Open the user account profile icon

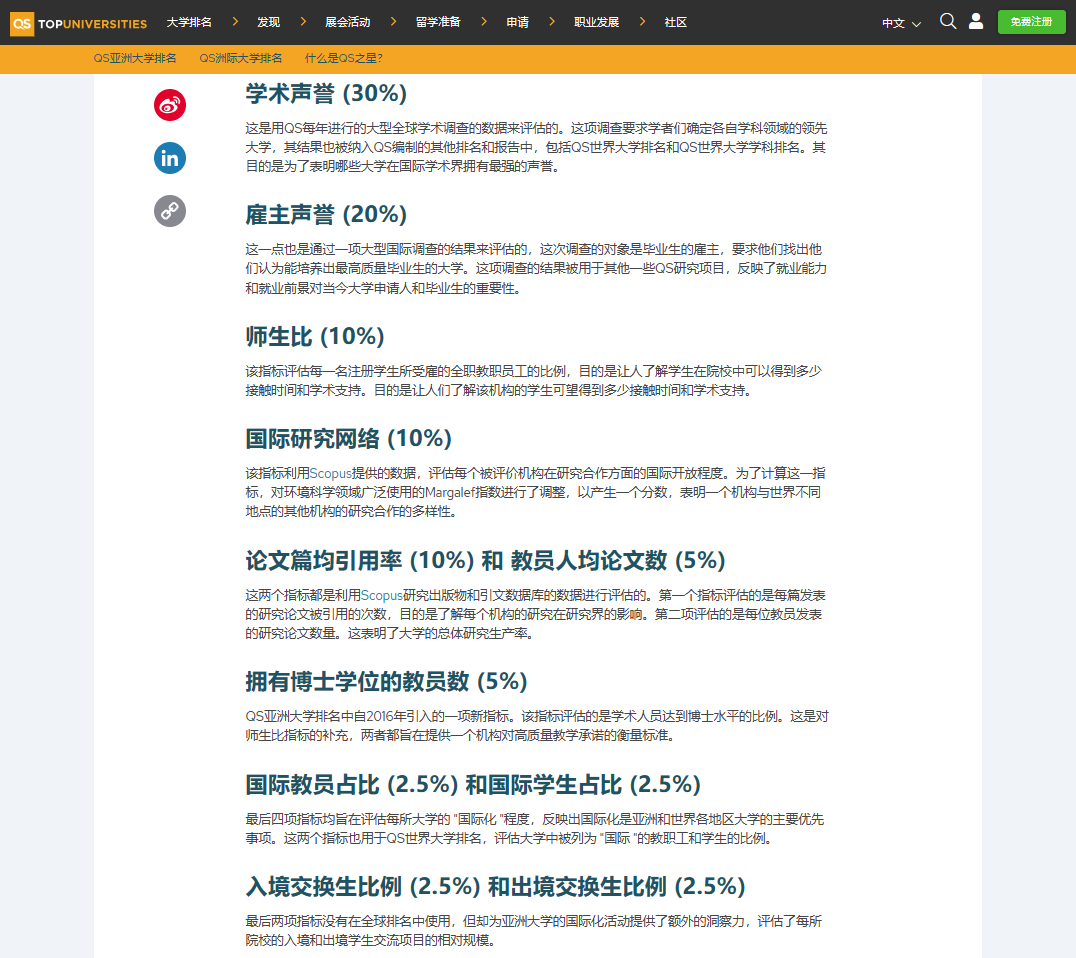976,21
